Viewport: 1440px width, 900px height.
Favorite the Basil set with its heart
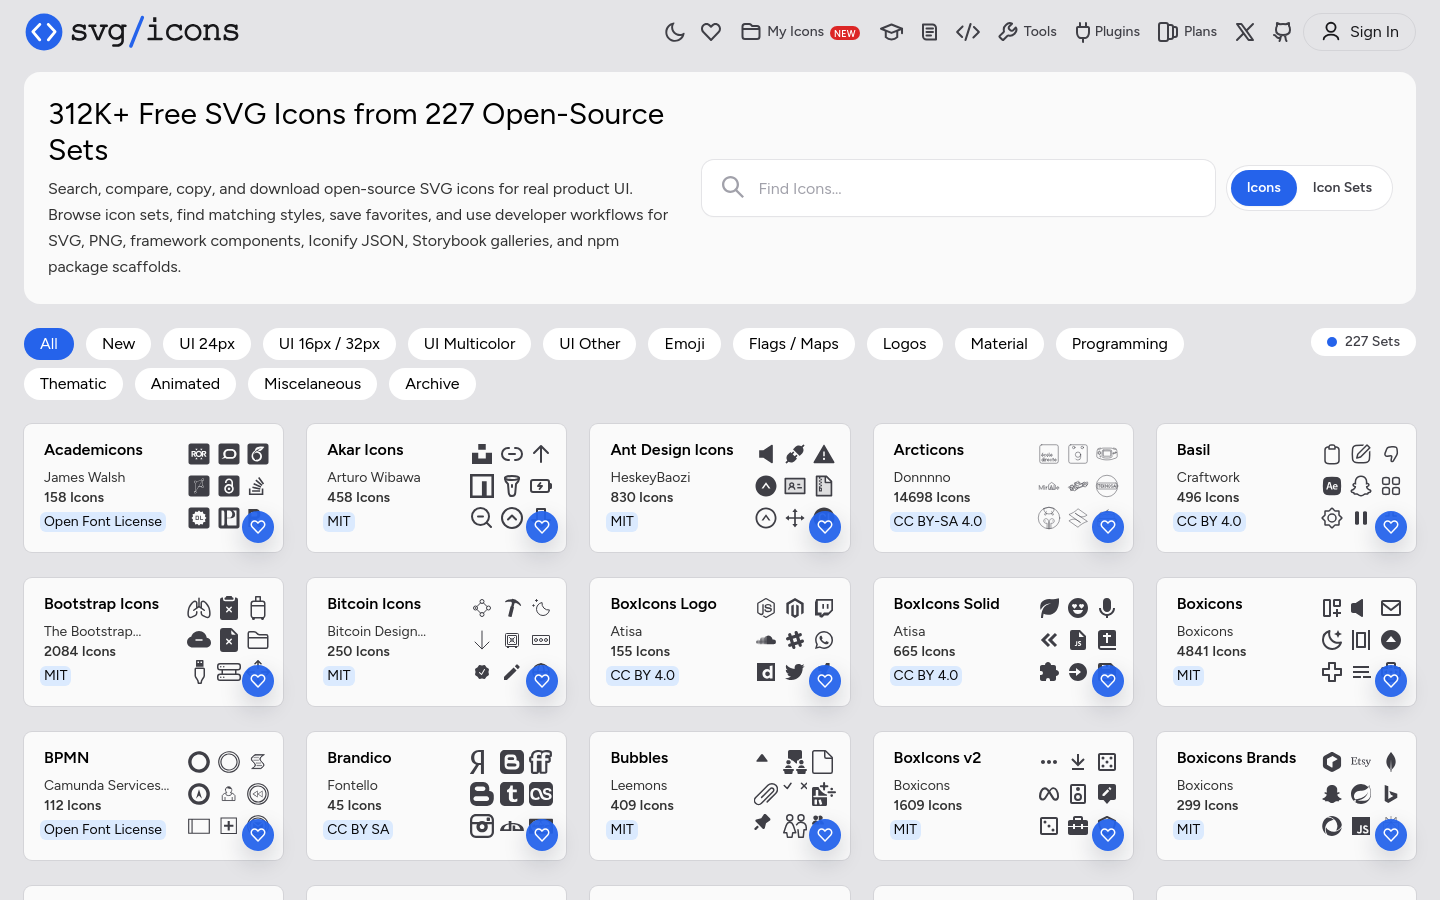tap(1391, 527)
